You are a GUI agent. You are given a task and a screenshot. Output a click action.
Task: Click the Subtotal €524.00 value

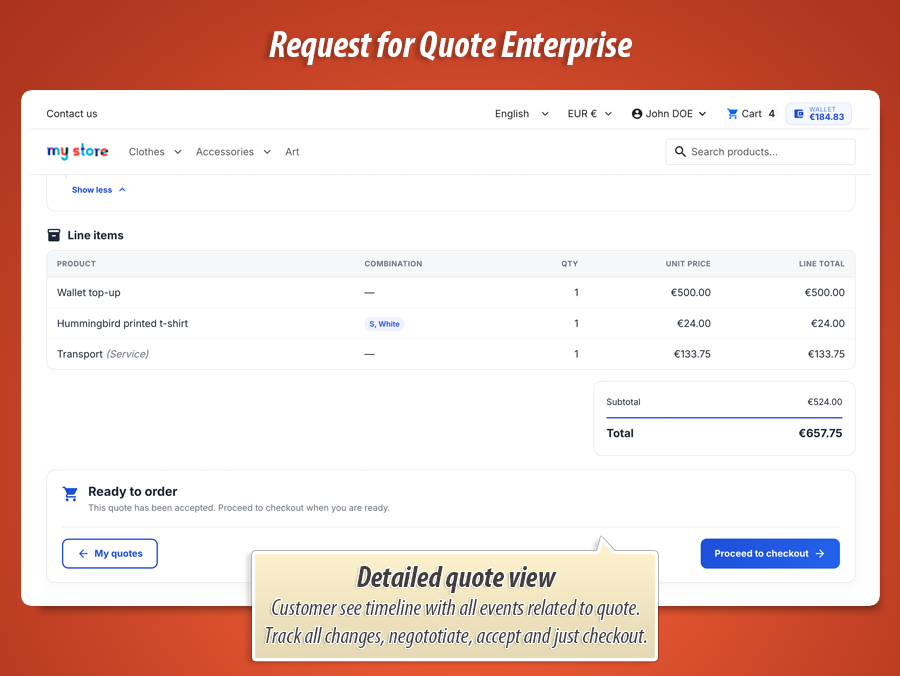[x=825, y=402]
